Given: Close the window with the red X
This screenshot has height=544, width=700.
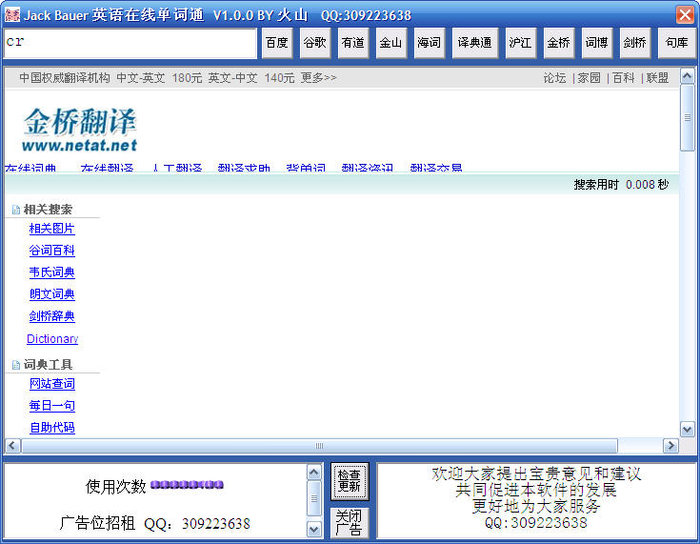Looking at the screenshot, I should 685,14.
